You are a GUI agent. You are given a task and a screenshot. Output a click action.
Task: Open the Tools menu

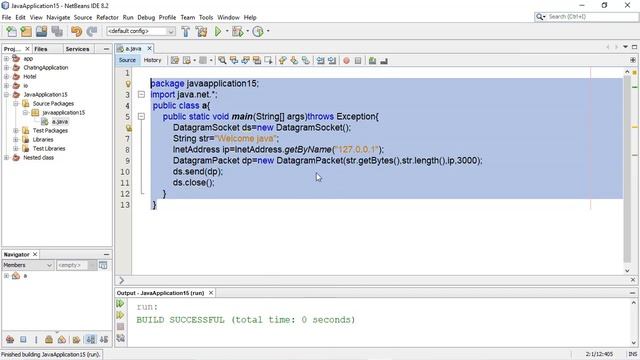[206, 18]
